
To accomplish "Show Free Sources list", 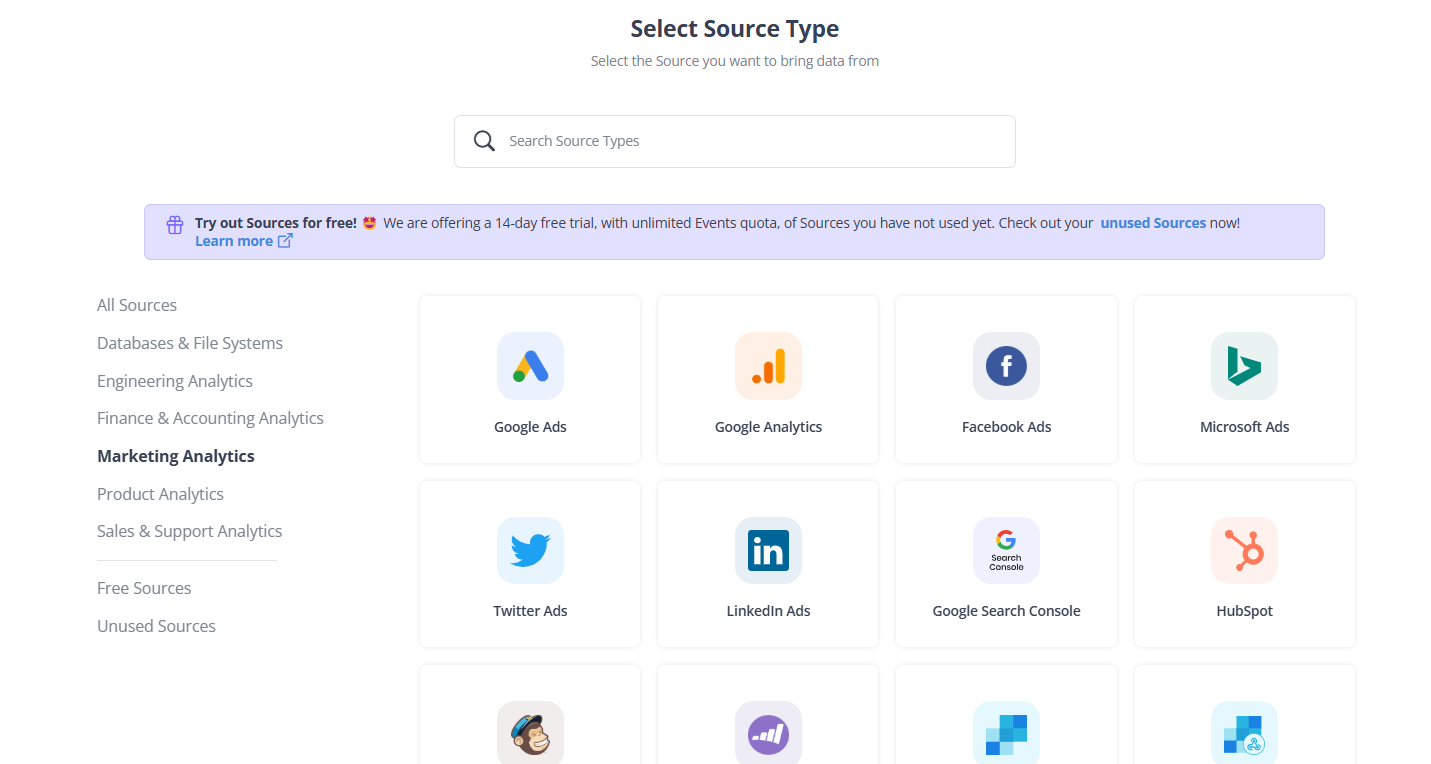I will tap(144, 588).
